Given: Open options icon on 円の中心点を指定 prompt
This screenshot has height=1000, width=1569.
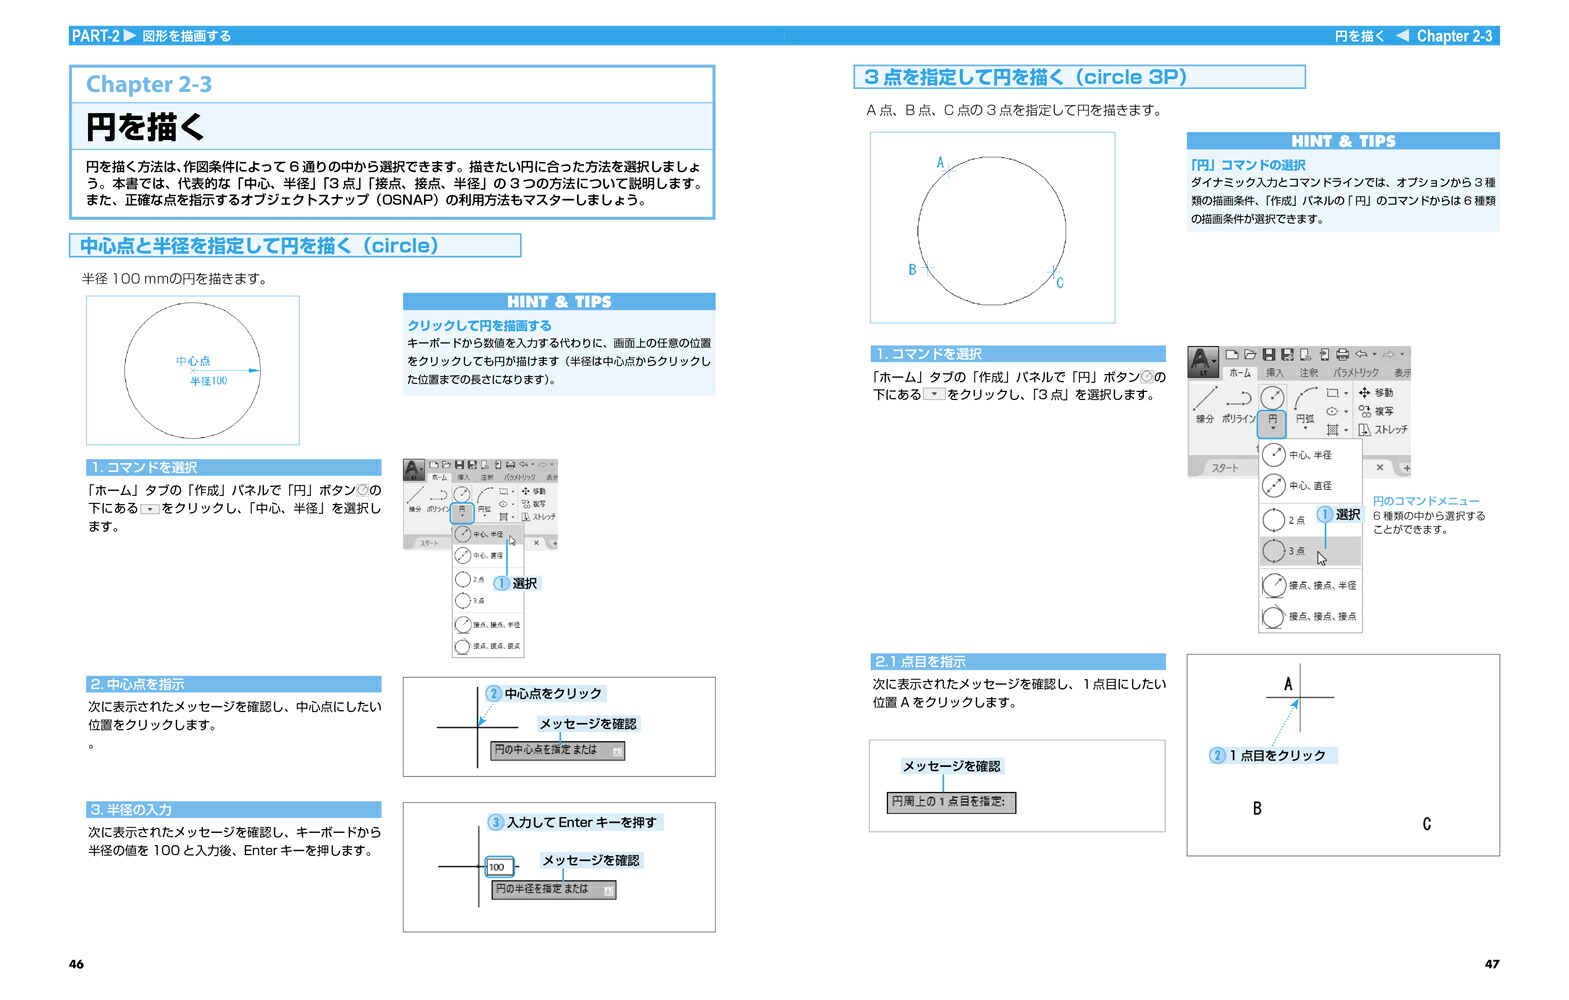Looking at the screenshot, I should pyautogui.click(x=617, y=751).
